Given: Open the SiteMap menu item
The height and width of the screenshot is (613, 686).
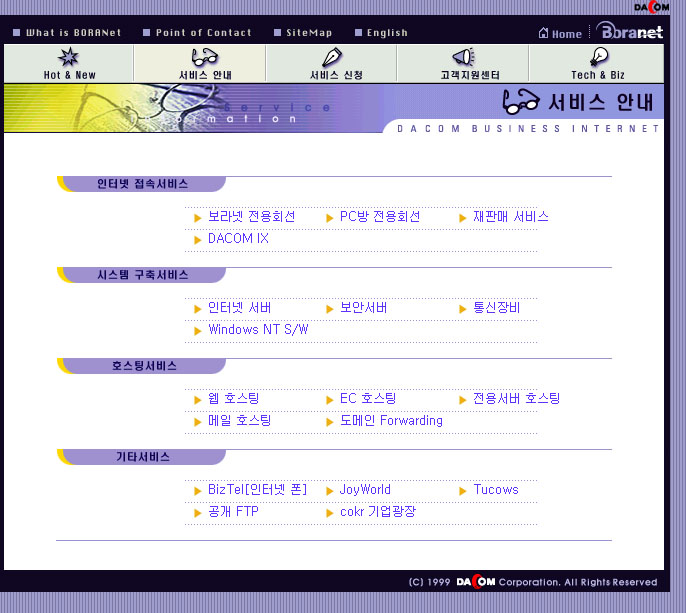Looking at the screenshot, I should tap(309, 33).
